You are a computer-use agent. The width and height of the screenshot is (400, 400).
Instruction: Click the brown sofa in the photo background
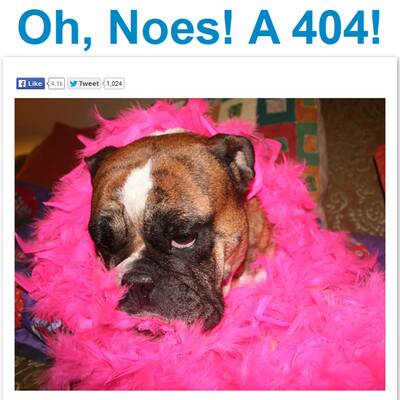coord(353,167)
